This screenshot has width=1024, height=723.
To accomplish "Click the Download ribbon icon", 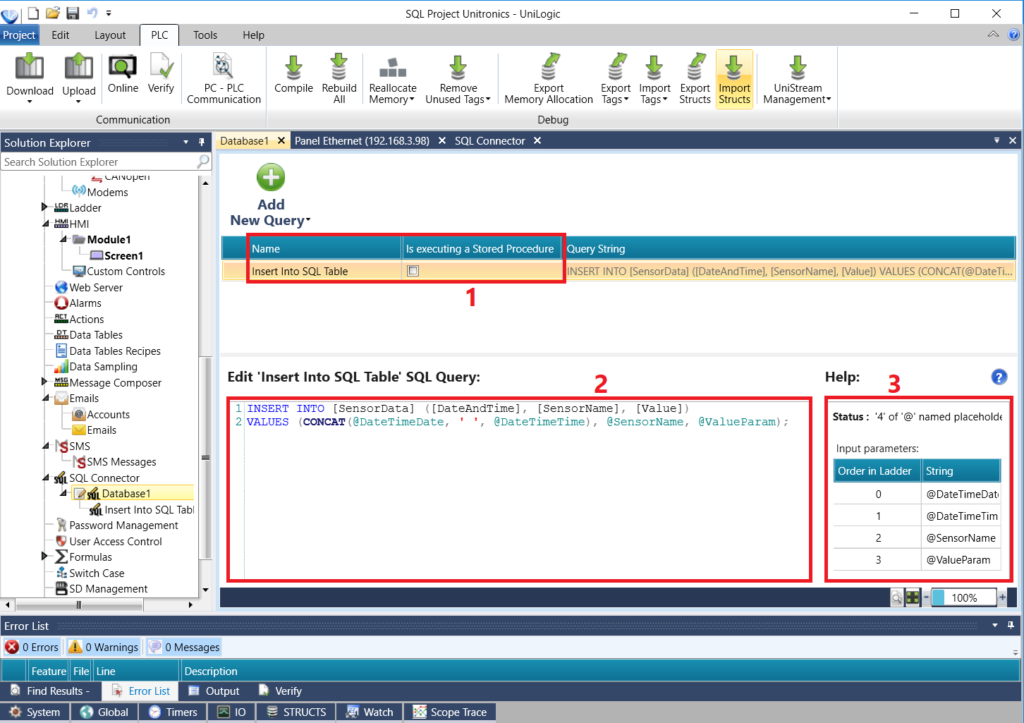I will (29, 77).
